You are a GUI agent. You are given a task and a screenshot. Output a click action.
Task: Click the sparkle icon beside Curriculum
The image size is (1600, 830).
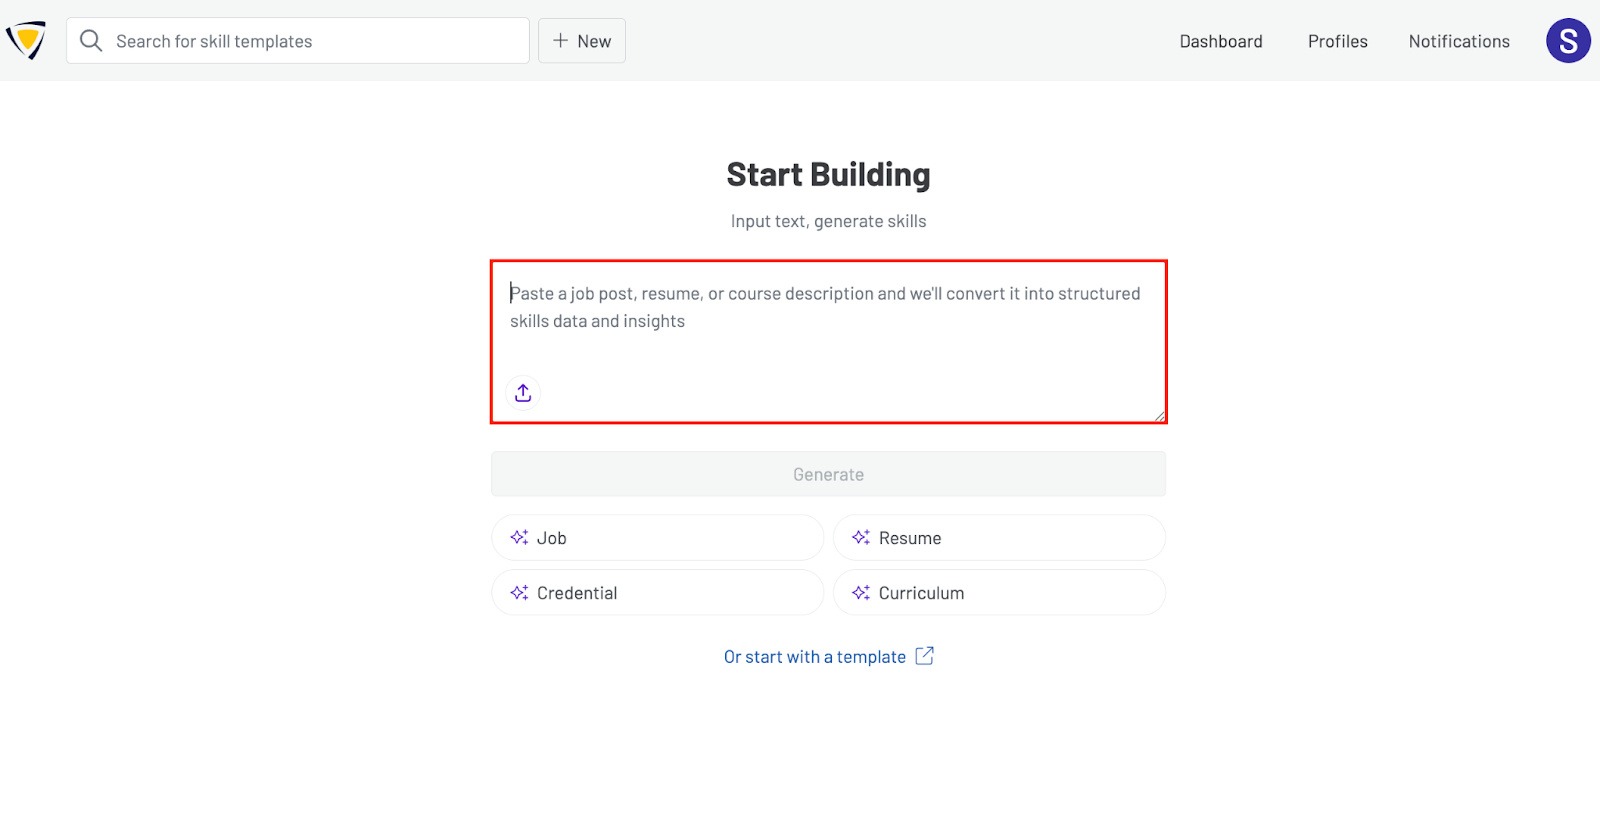tap(861, 593)
